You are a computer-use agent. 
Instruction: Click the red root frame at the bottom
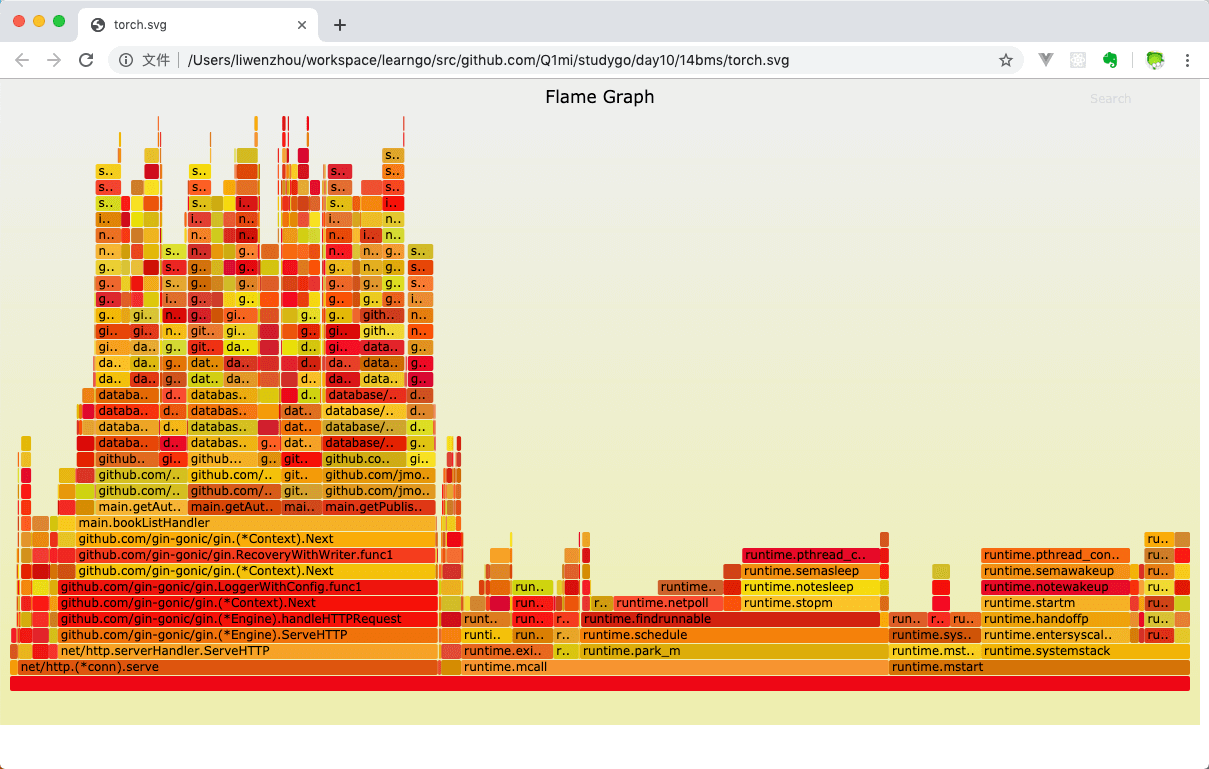click(x=600, y=683)
